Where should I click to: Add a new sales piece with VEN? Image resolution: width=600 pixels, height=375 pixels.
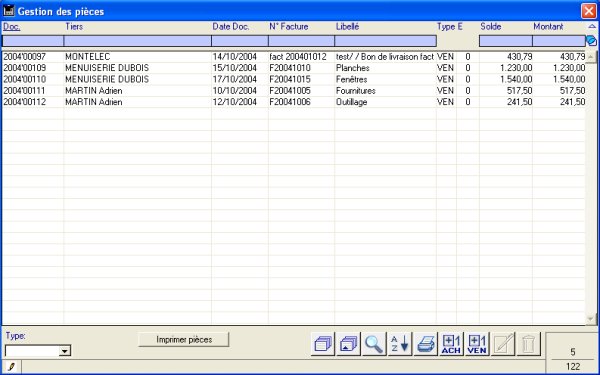coord(477,344)
